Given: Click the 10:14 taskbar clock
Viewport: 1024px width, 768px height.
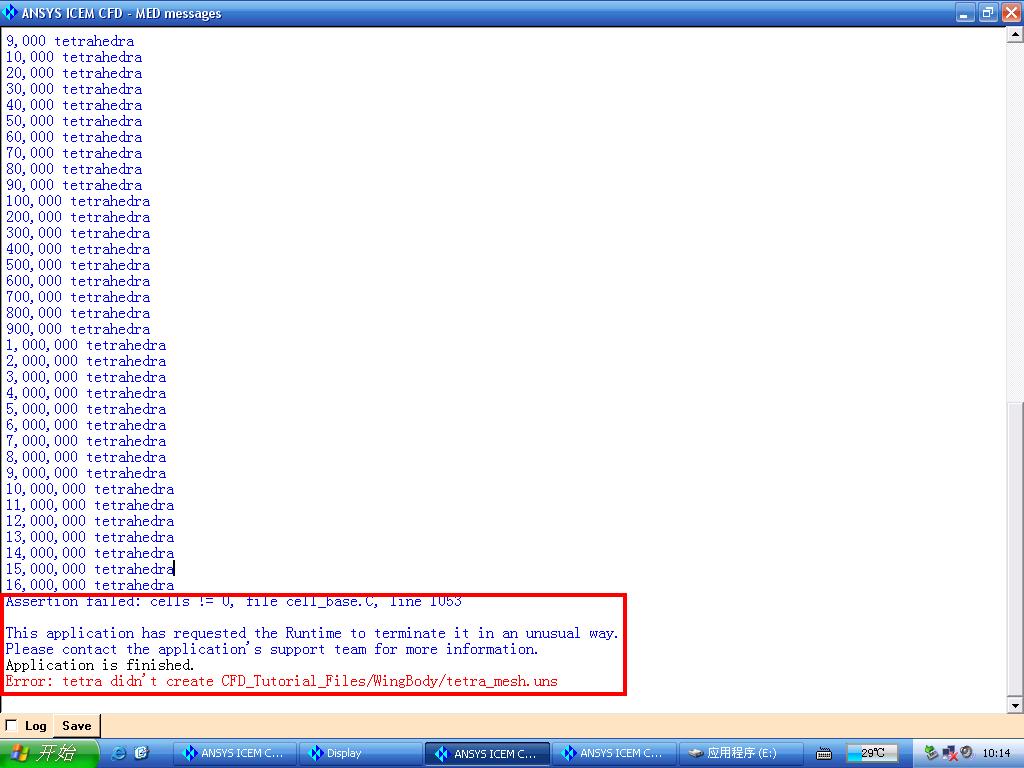Looking at the screenshot, I should (996, 753).
